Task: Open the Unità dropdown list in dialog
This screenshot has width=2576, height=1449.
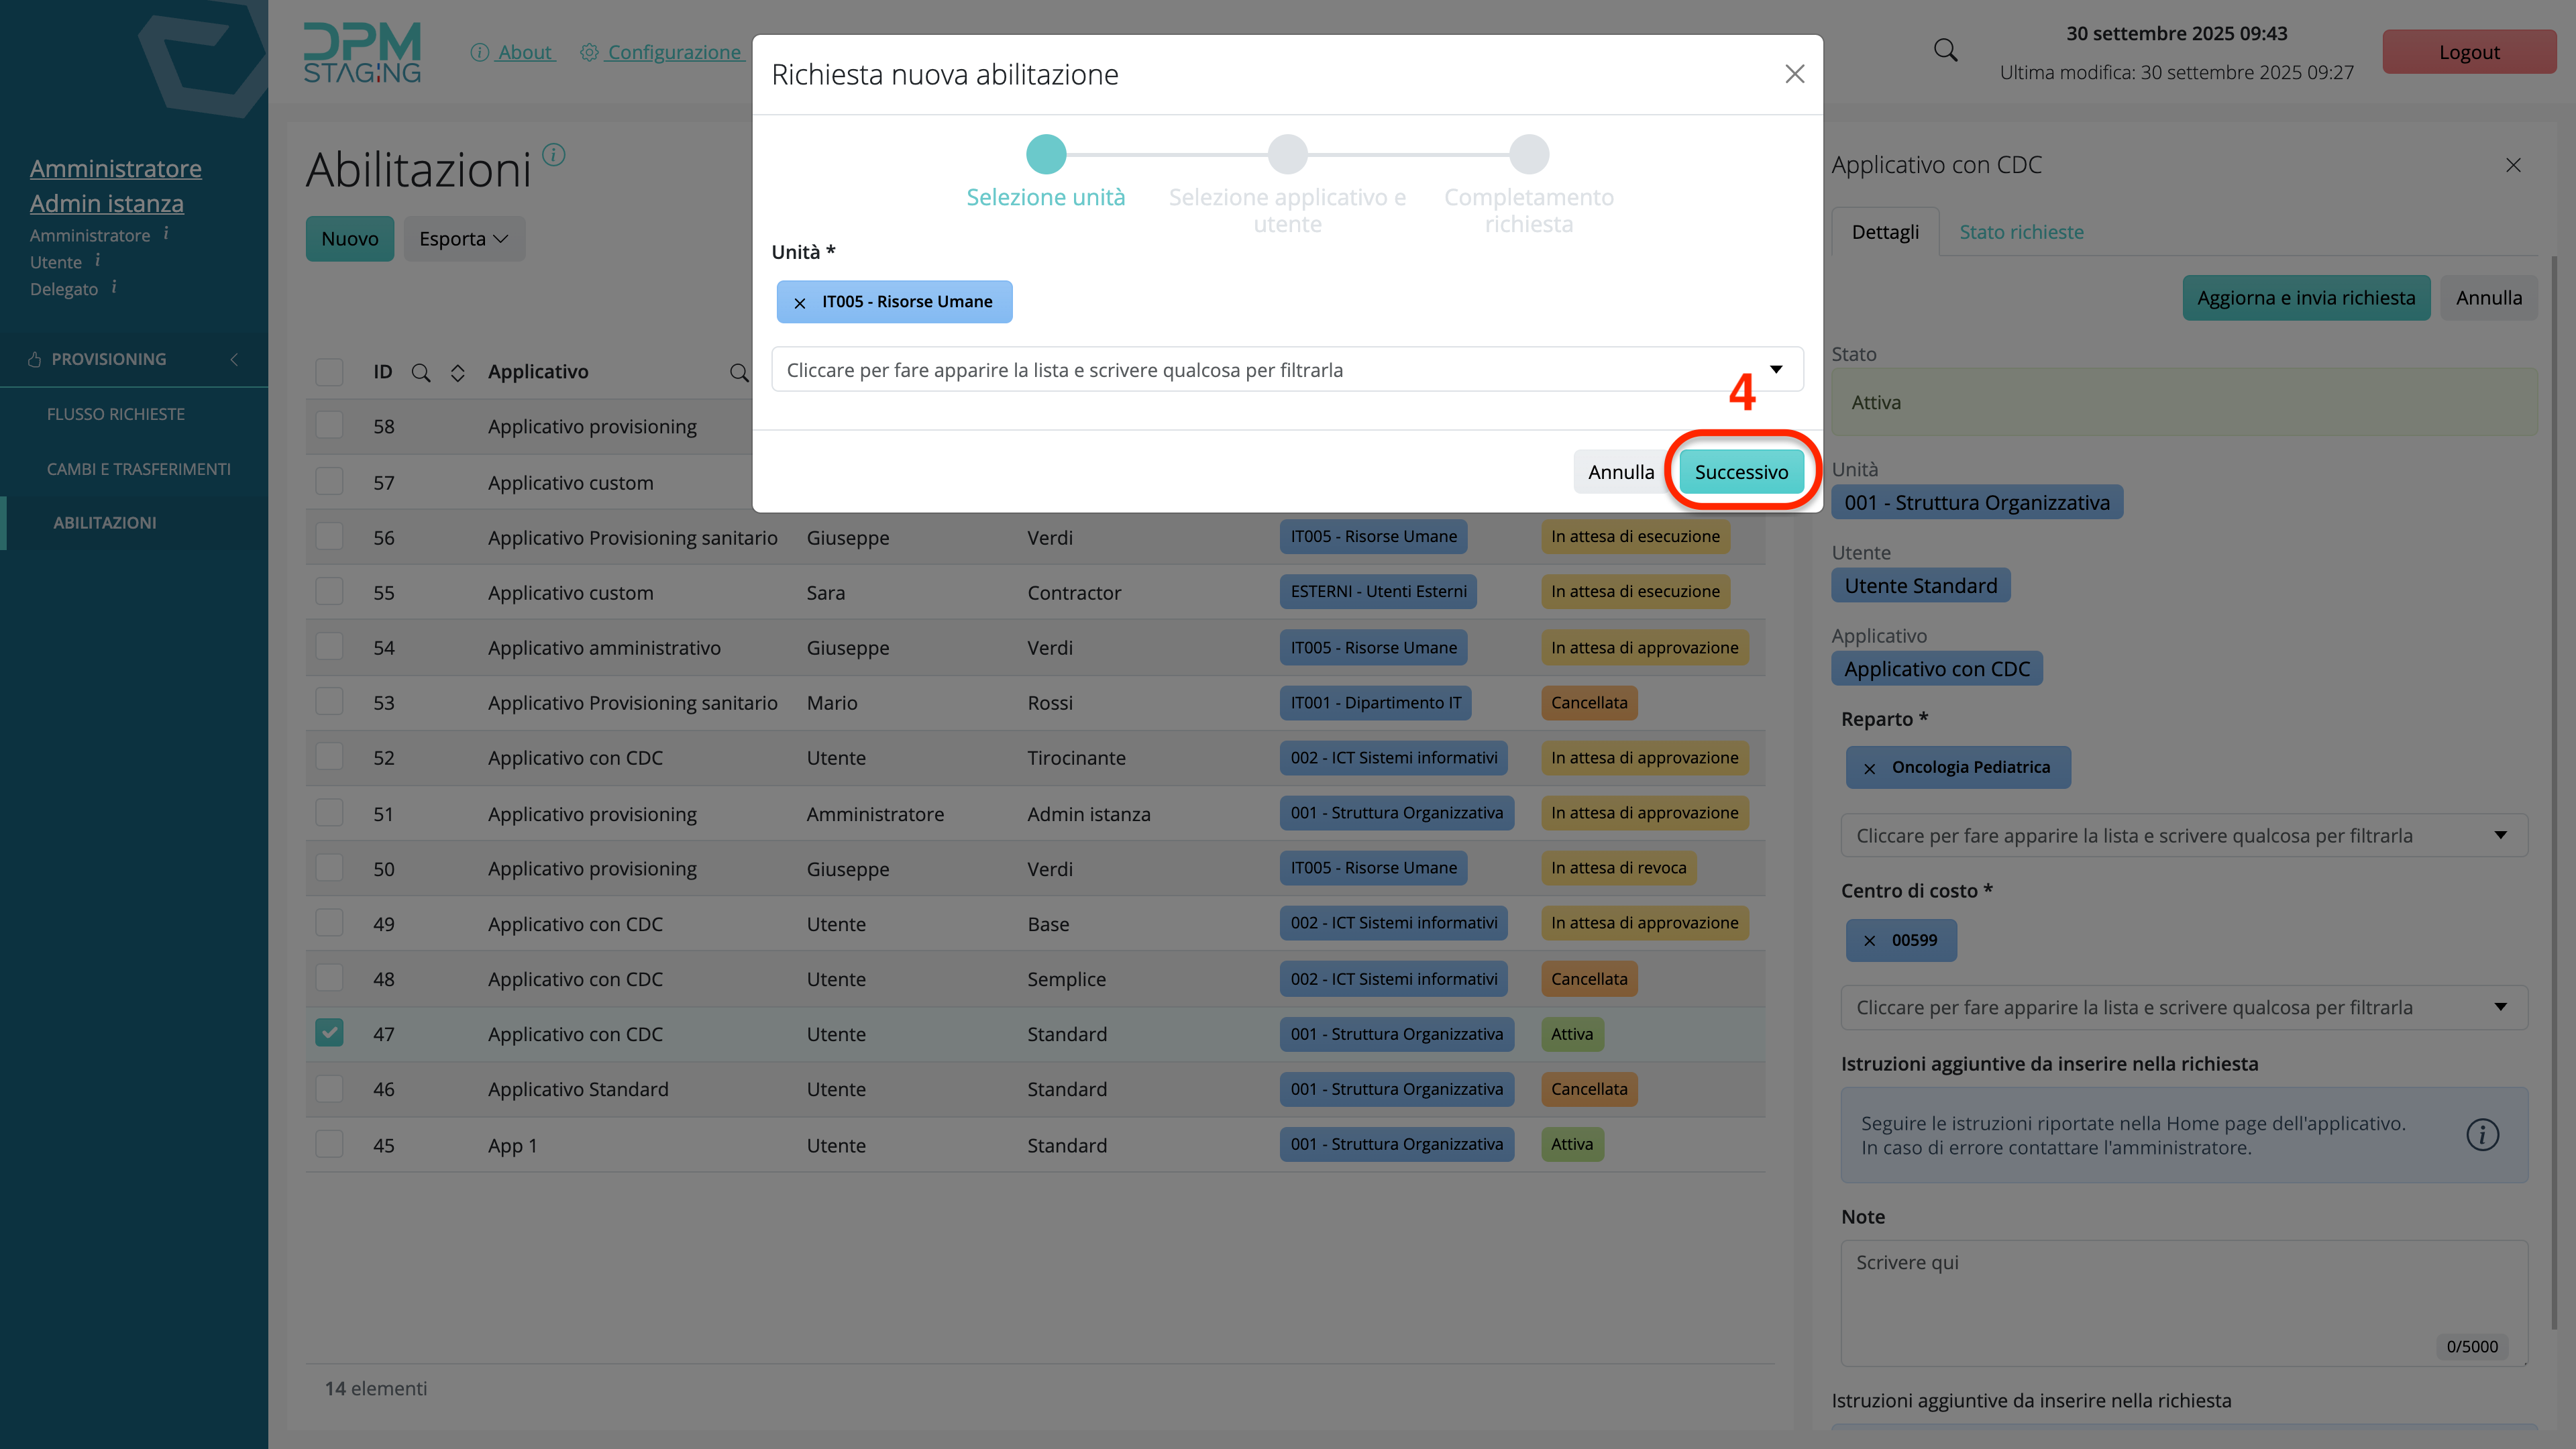Action: (1286, 370)
